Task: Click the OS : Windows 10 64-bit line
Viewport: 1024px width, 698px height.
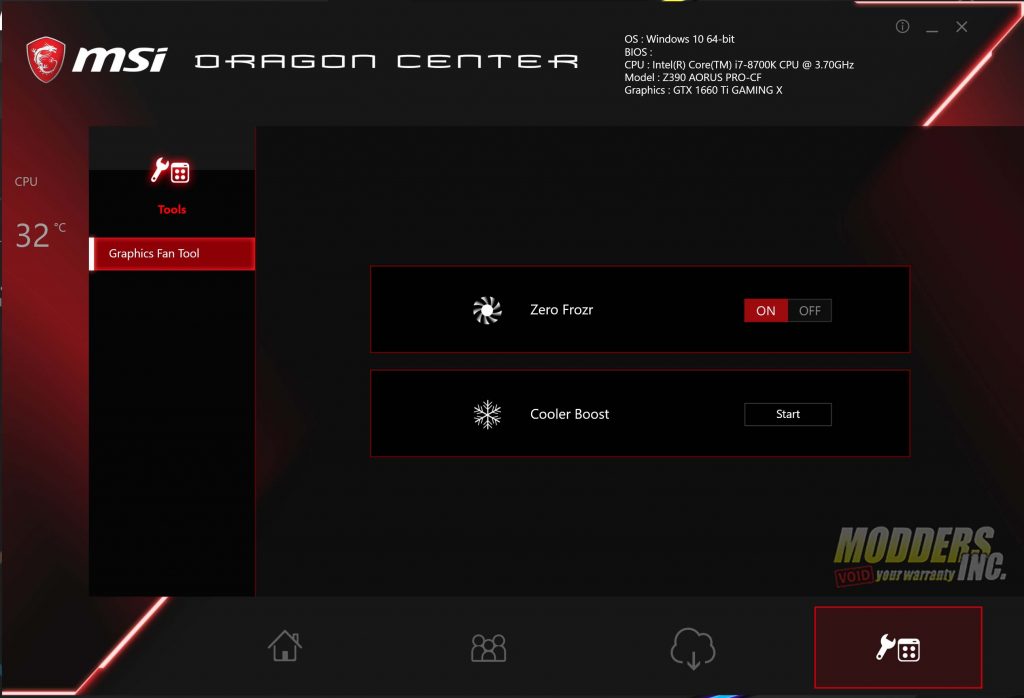Action: tap(679, 39)
